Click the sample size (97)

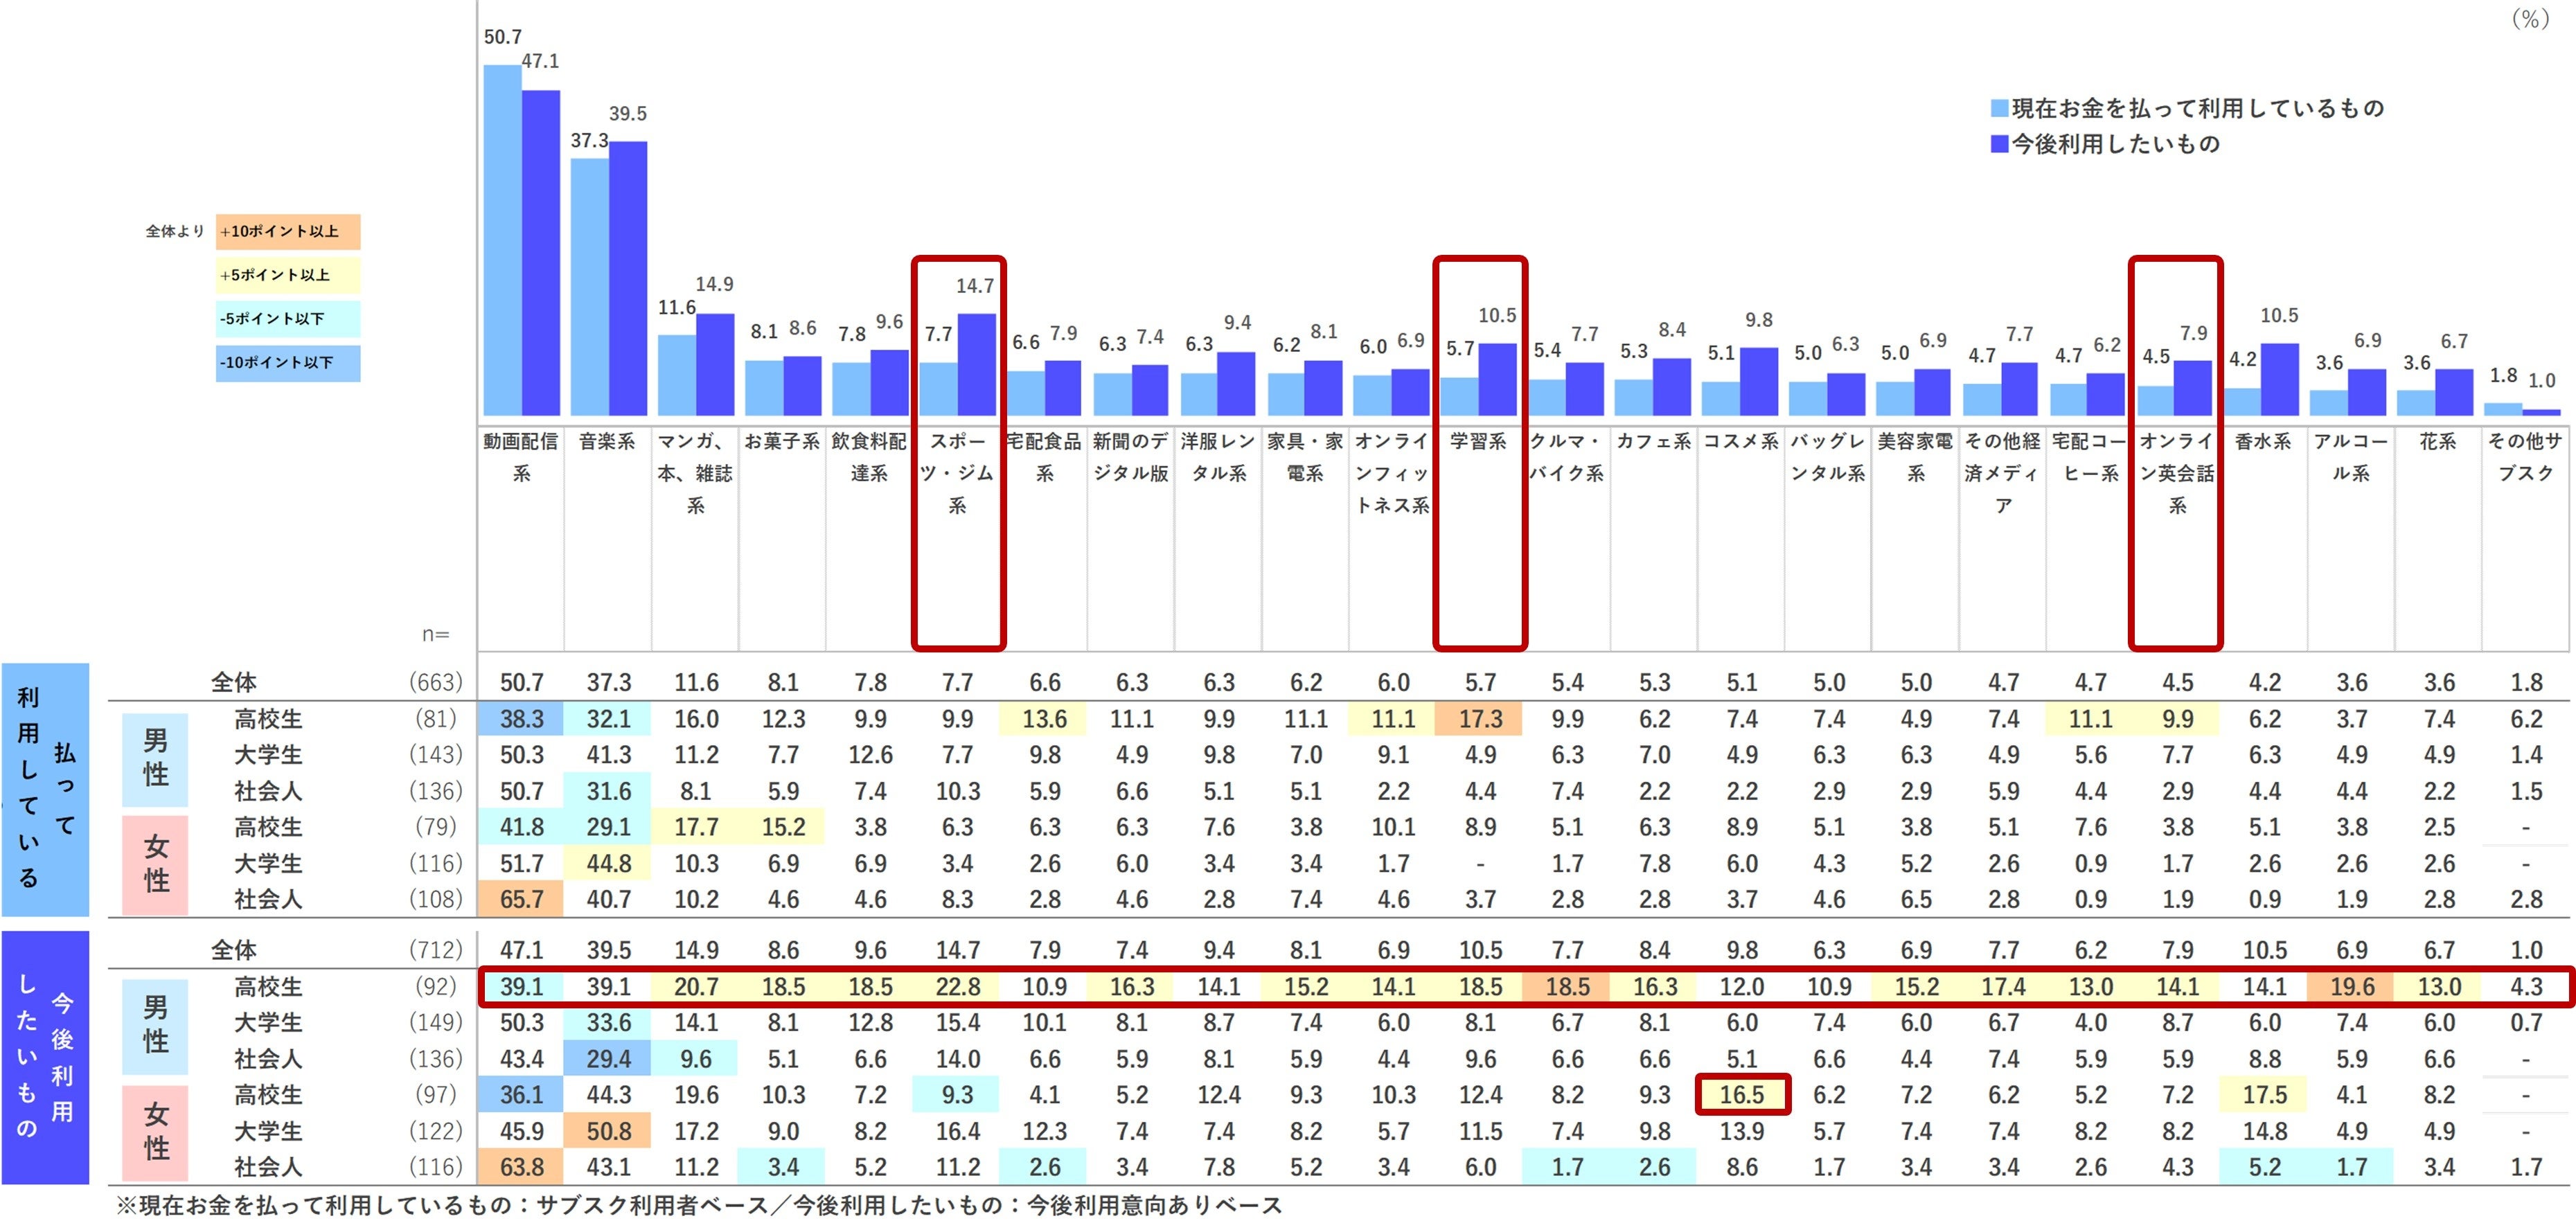coord(435,1095)
